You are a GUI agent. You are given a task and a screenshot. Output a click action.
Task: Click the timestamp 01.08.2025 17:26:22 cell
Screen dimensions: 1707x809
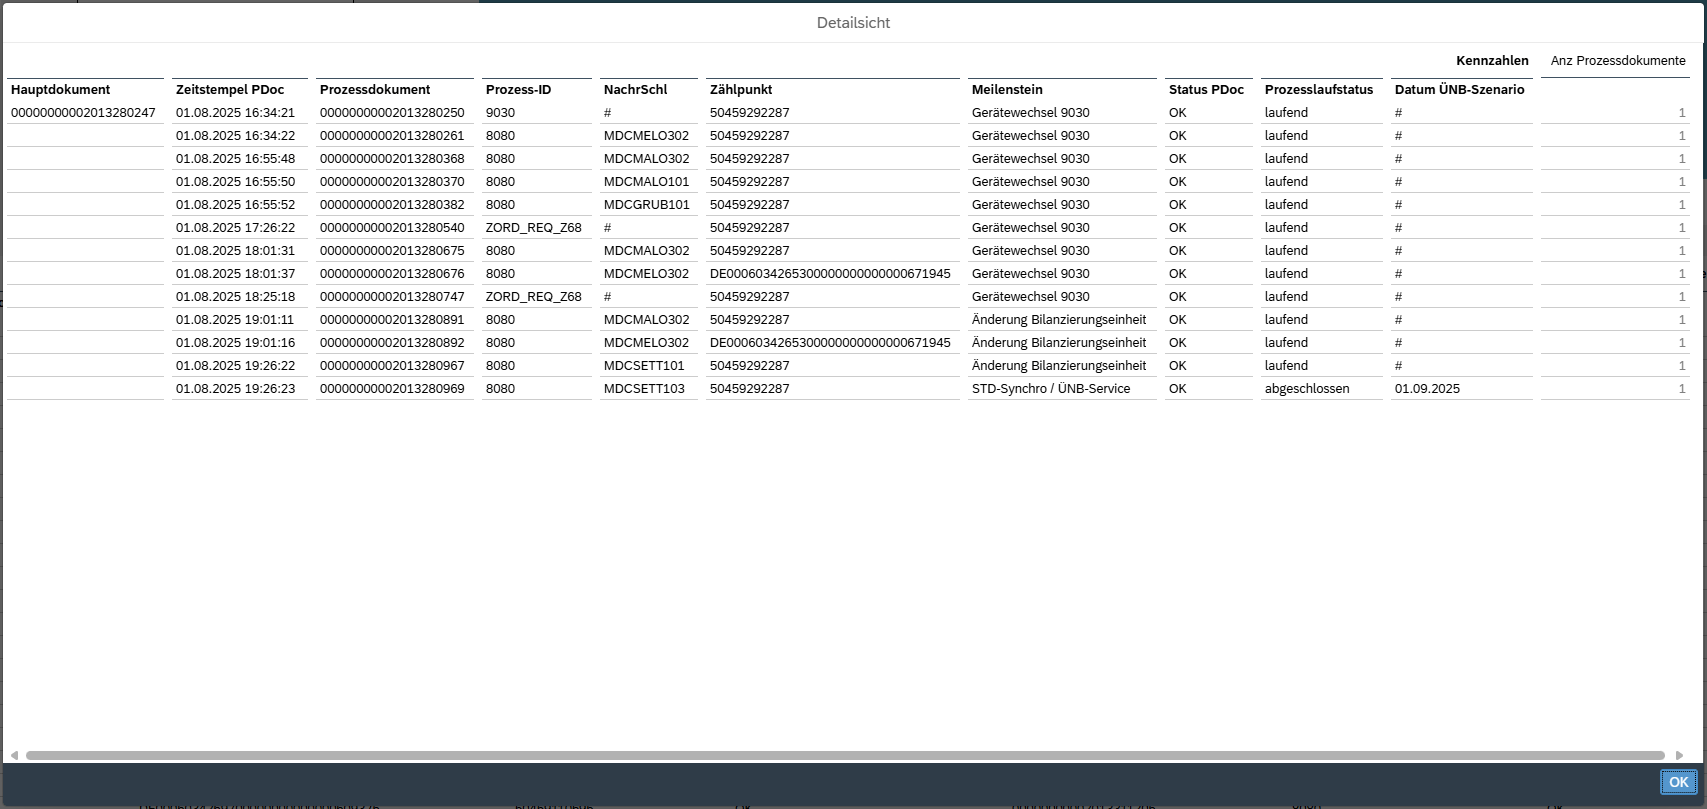[235, 228]
